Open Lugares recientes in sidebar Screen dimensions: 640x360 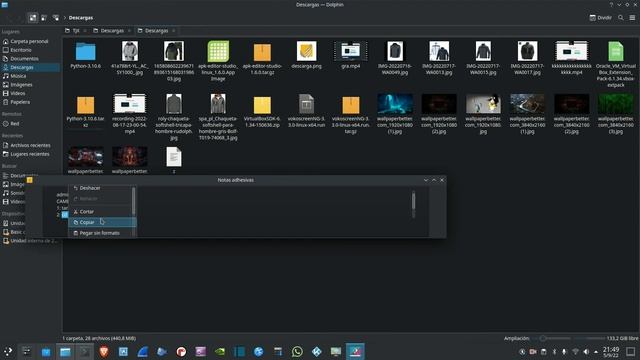coord(30,154)
